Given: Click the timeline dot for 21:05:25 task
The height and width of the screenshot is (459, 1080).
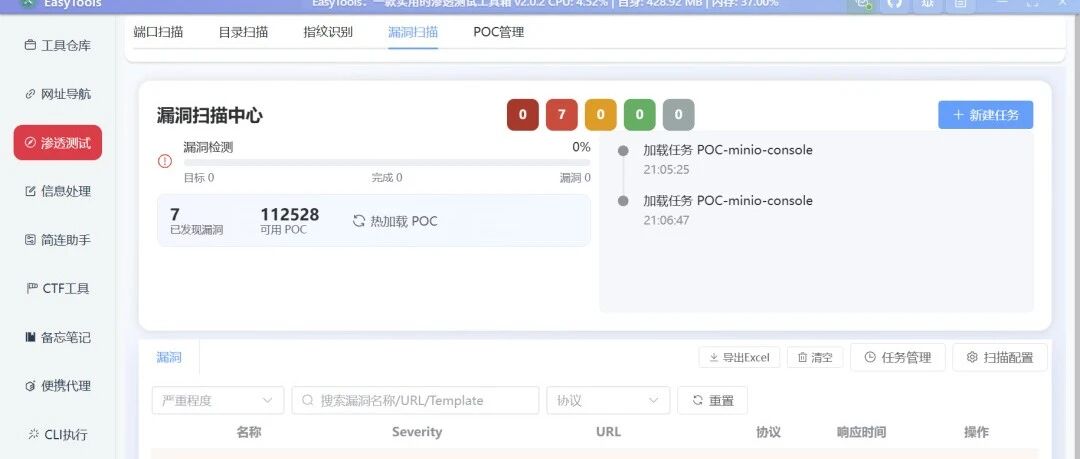Looking at the screenshot, I should (x=623, y=150).
